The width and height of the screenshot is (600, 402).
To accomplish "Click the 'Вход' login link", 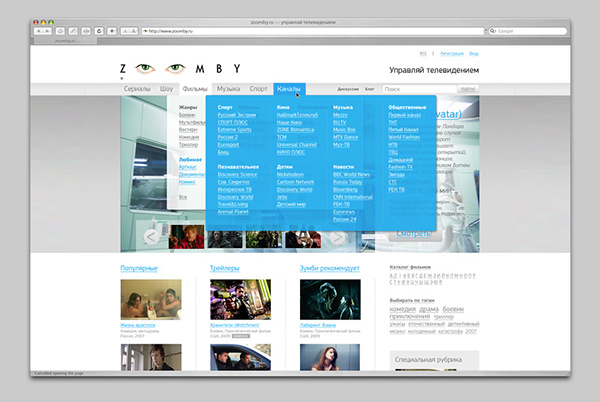I will click(x=474, y=54).
